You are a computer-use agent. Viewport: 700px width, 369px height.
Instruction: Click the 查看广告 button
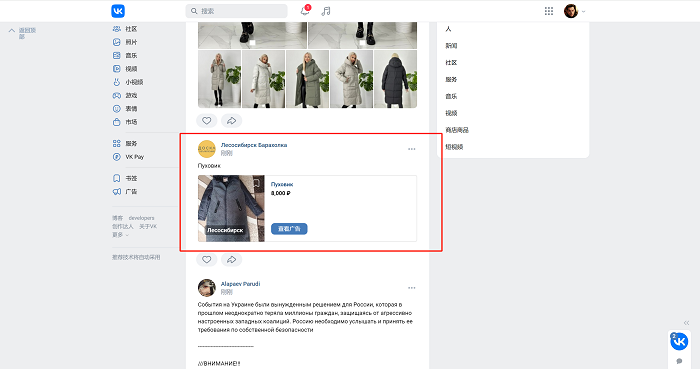[x=289, y=228]
